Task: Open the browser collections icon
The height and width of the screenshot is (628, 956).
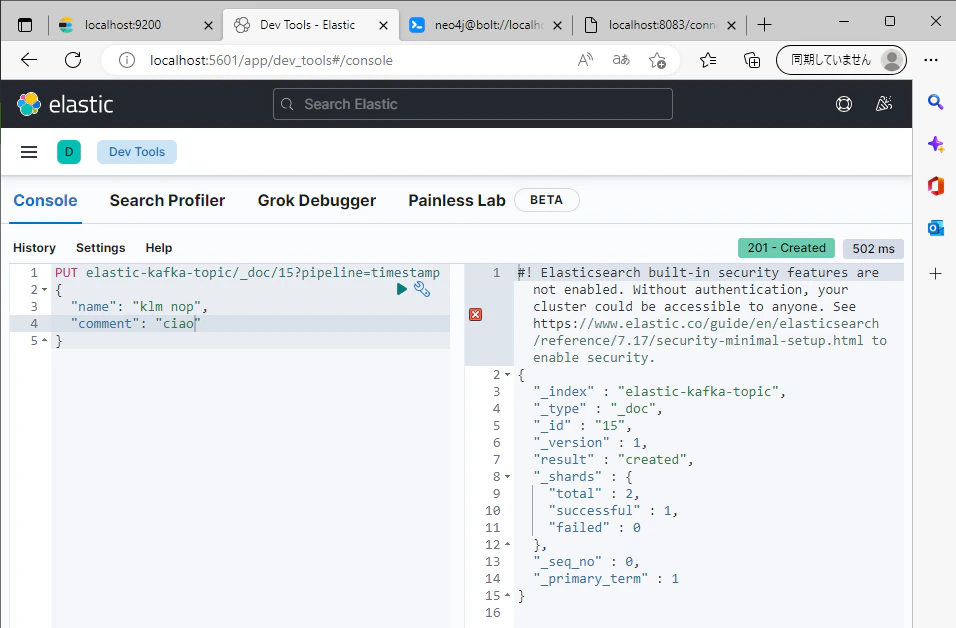Action: point(752,60)
